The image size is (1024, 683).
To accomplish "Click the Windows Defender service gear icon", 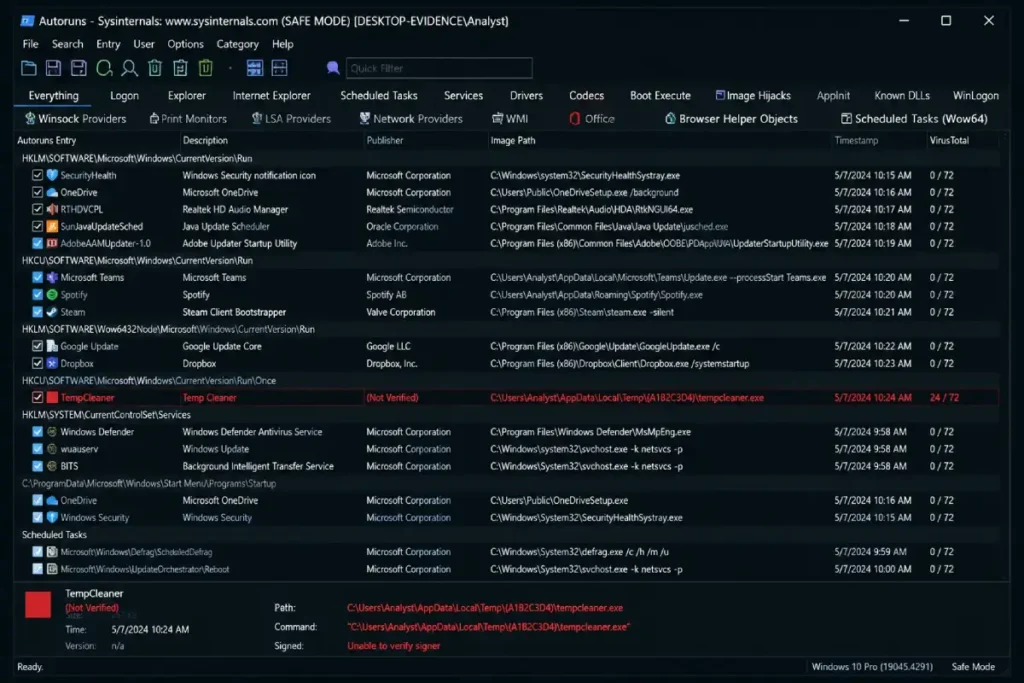I will [x=52, y=432].
